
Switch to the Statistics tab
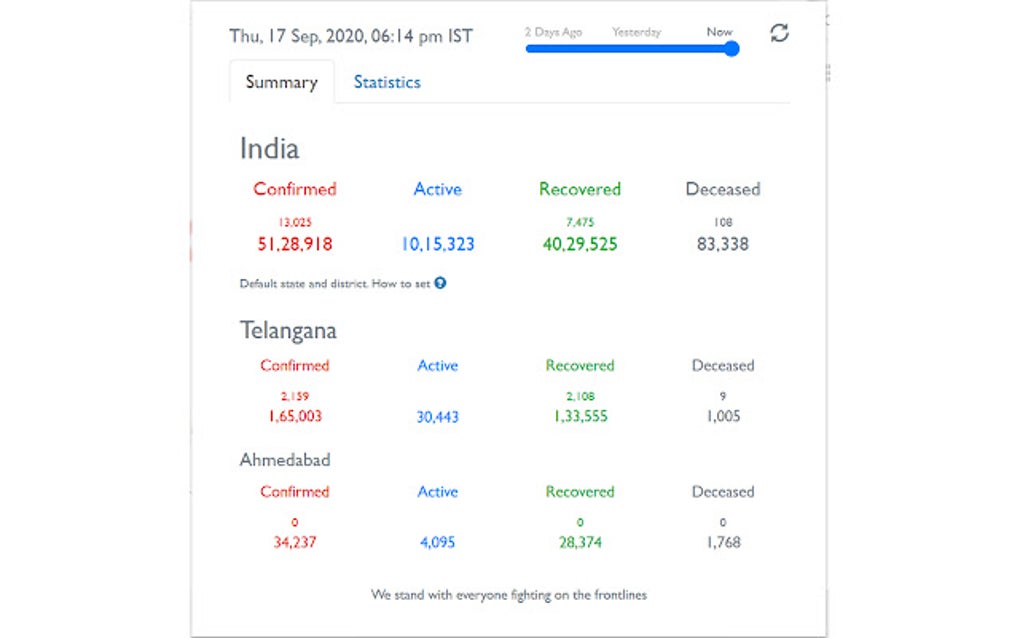point(387,82)
